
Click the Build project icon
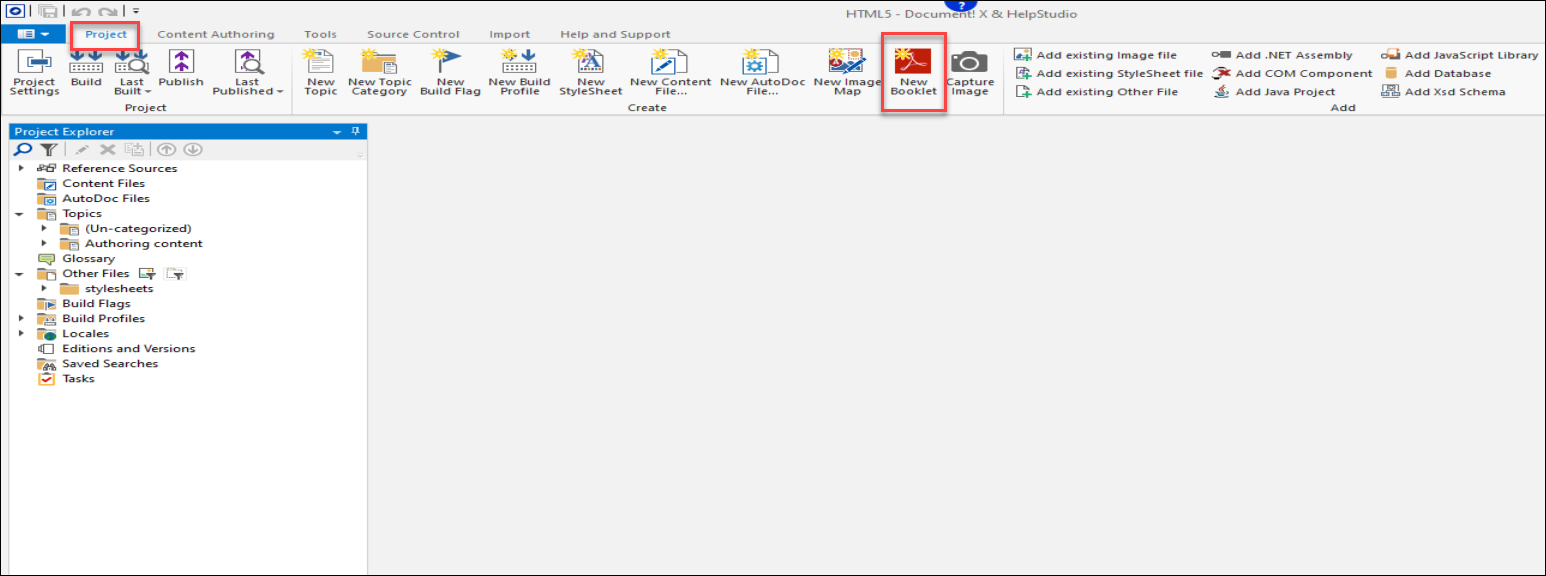86,72
